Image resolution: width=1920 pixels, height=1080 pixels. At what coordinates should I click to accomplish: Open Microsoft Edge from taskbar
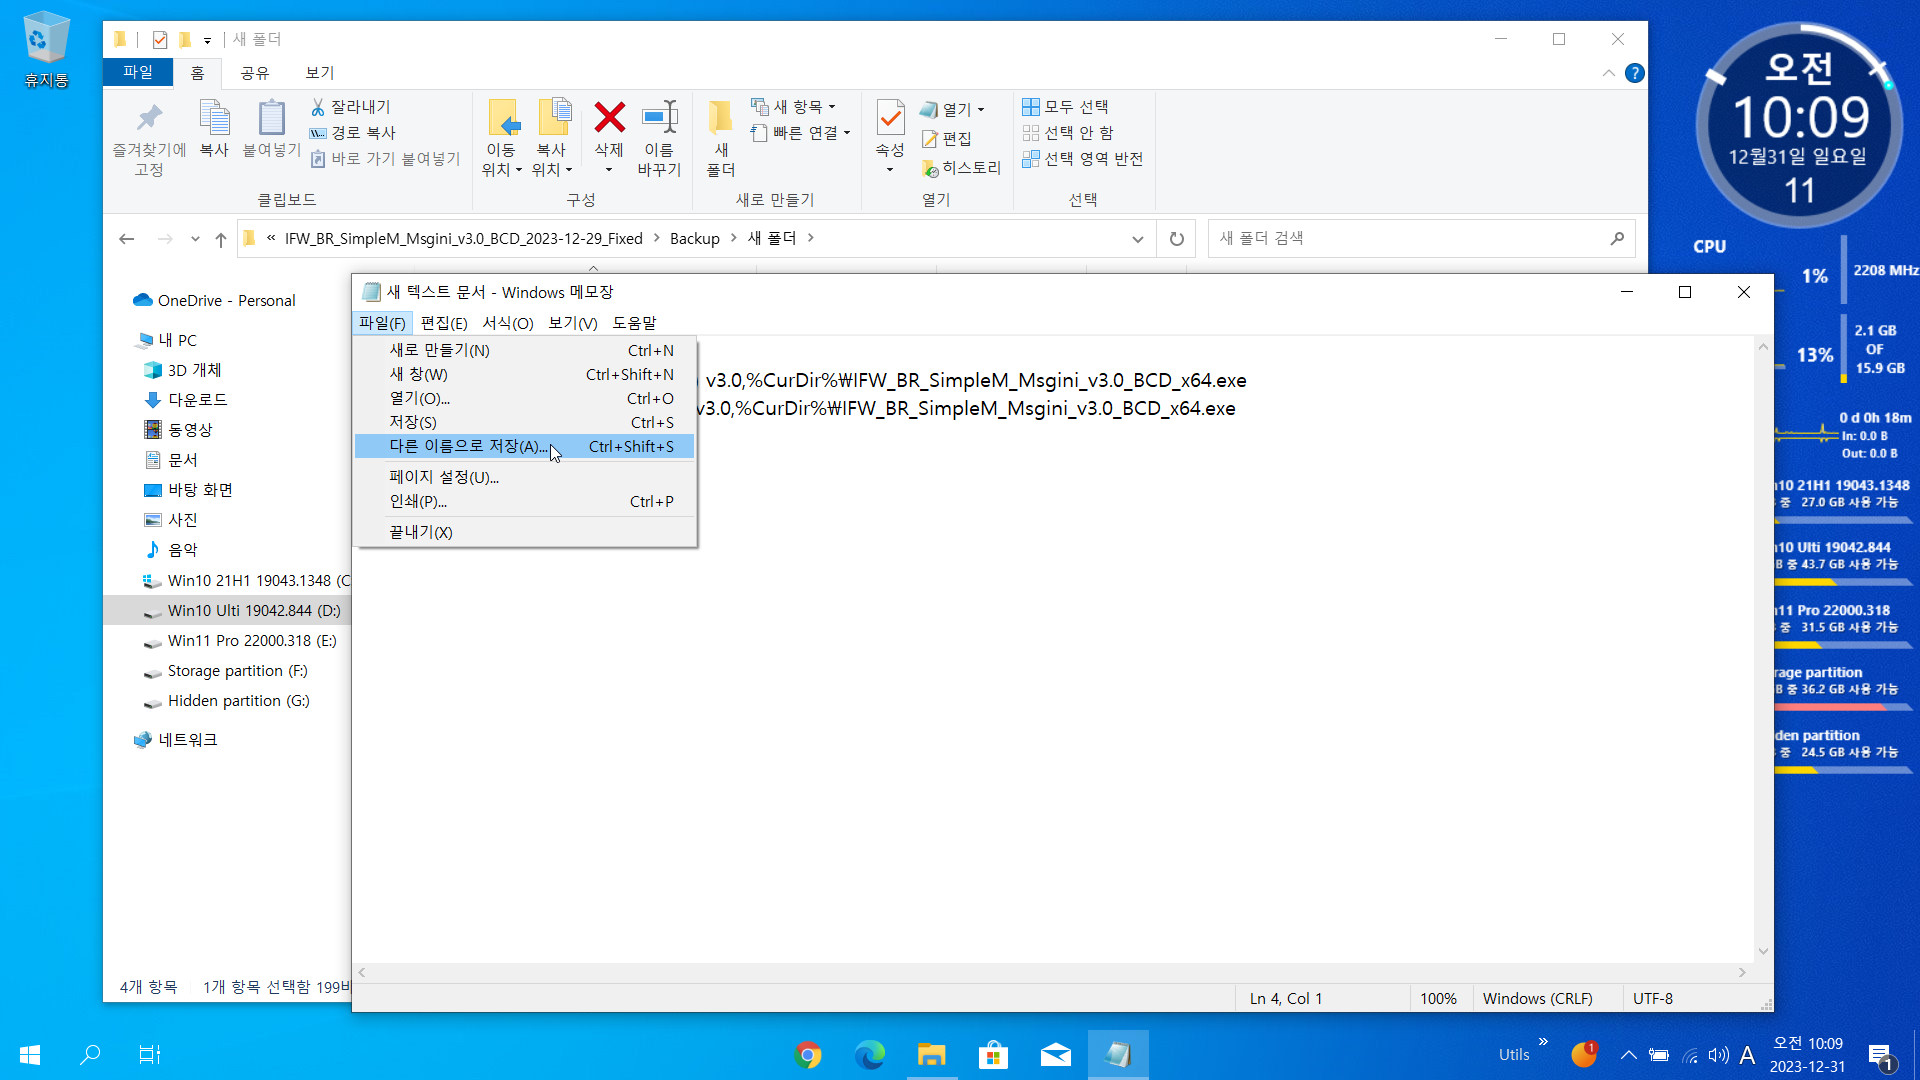pyautogui.click(x=870, y=1055)
